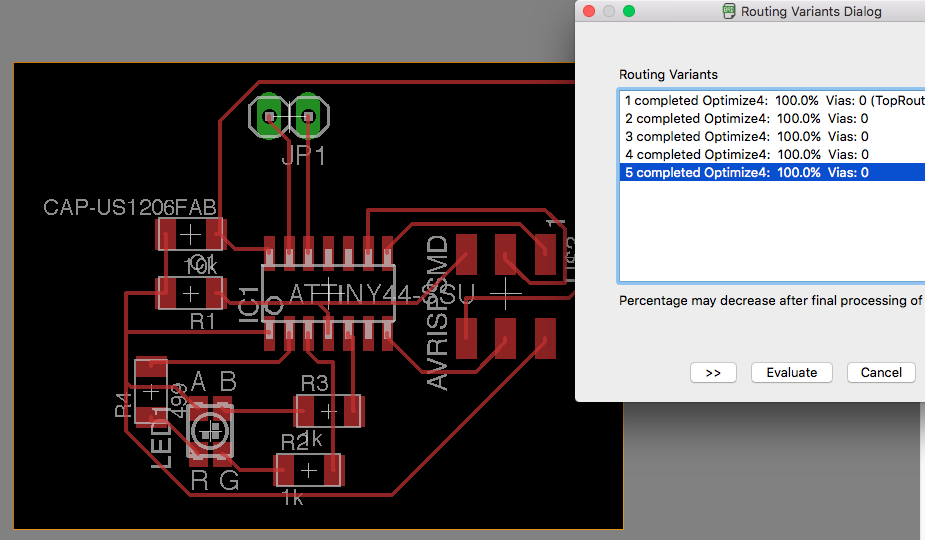Select routing variant 4 completed Optimize4
This screenshot has height=540, width=925.
[x=772, y=155]
